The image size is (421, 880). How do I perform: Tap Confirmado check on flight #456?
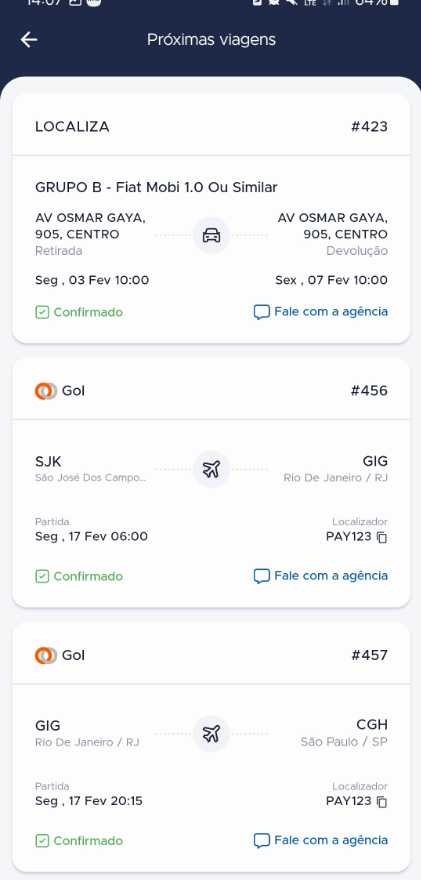pos(42,576)
